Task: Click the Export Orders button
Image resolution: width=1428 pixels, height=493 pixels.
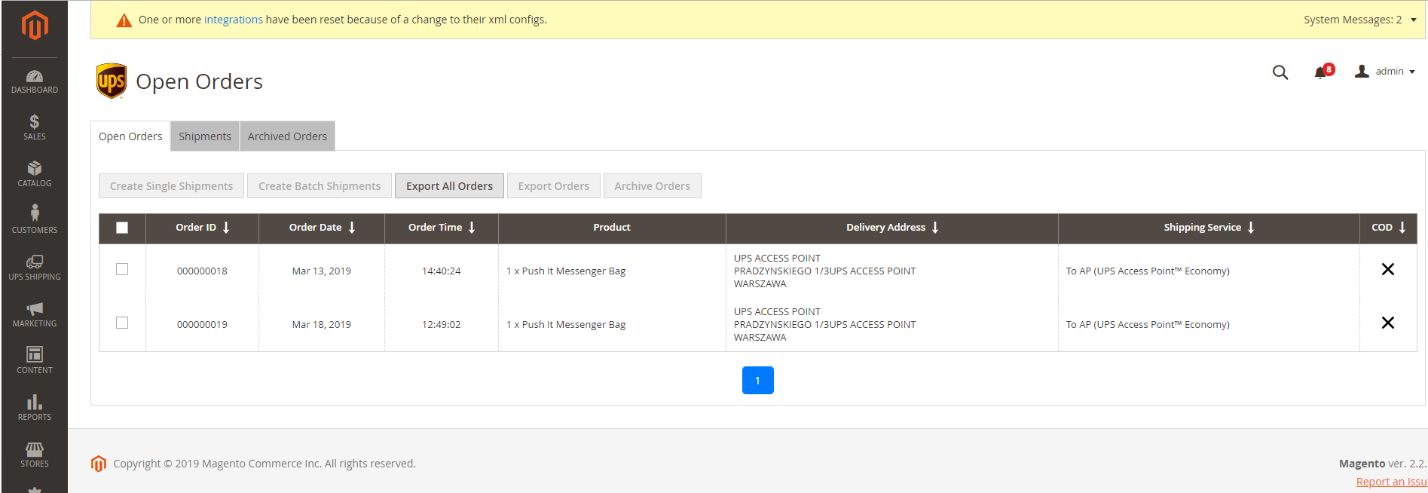Action: (553, 186)
